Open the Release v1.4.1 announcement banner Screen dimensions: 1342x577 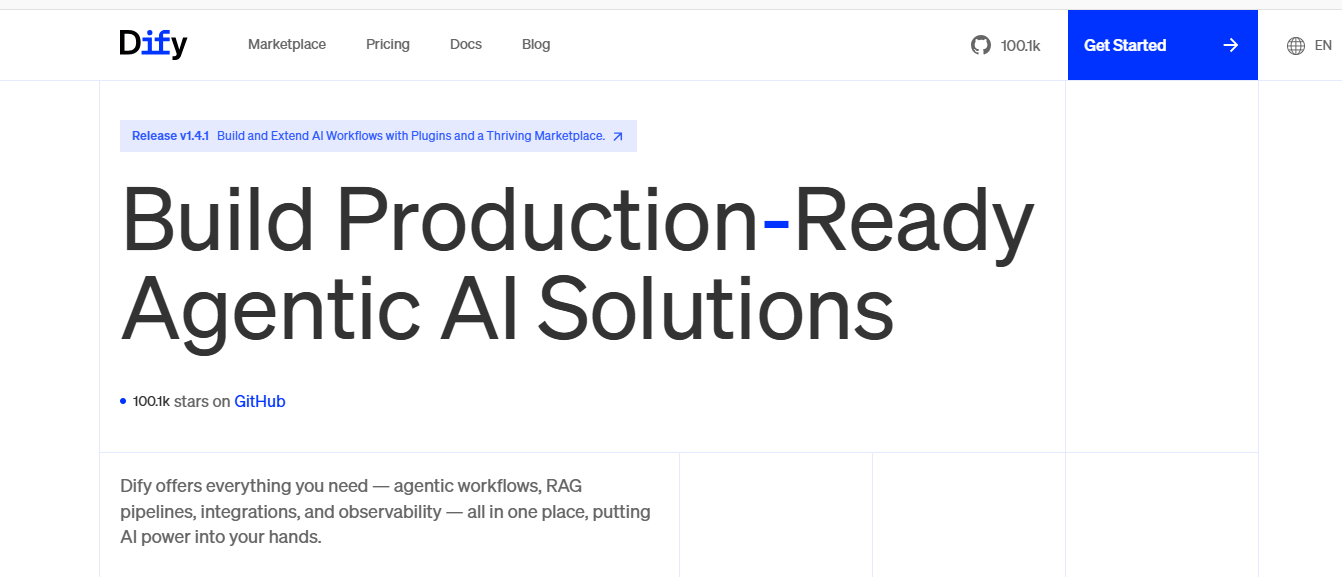pyautogui.click(x=378, y=136)
